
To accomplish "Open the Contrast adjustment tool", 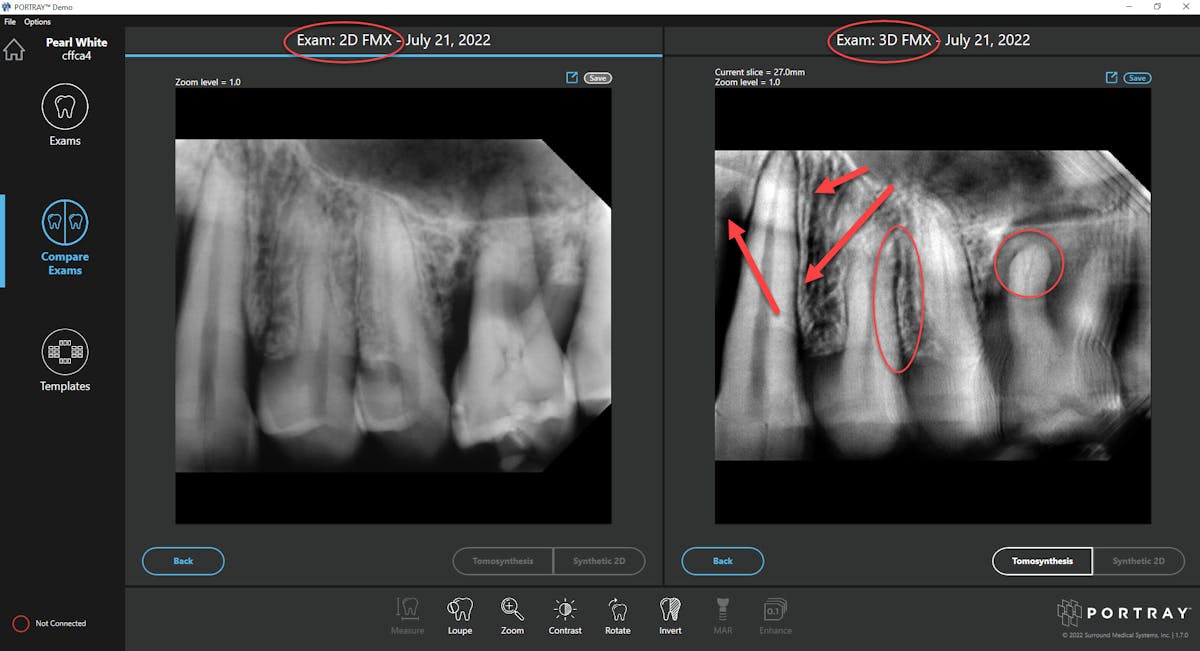I will point(565,614).
